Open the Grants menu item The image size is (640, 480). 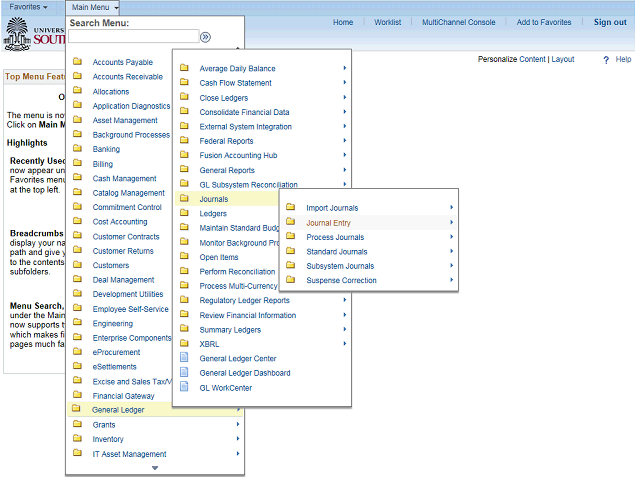105,425
